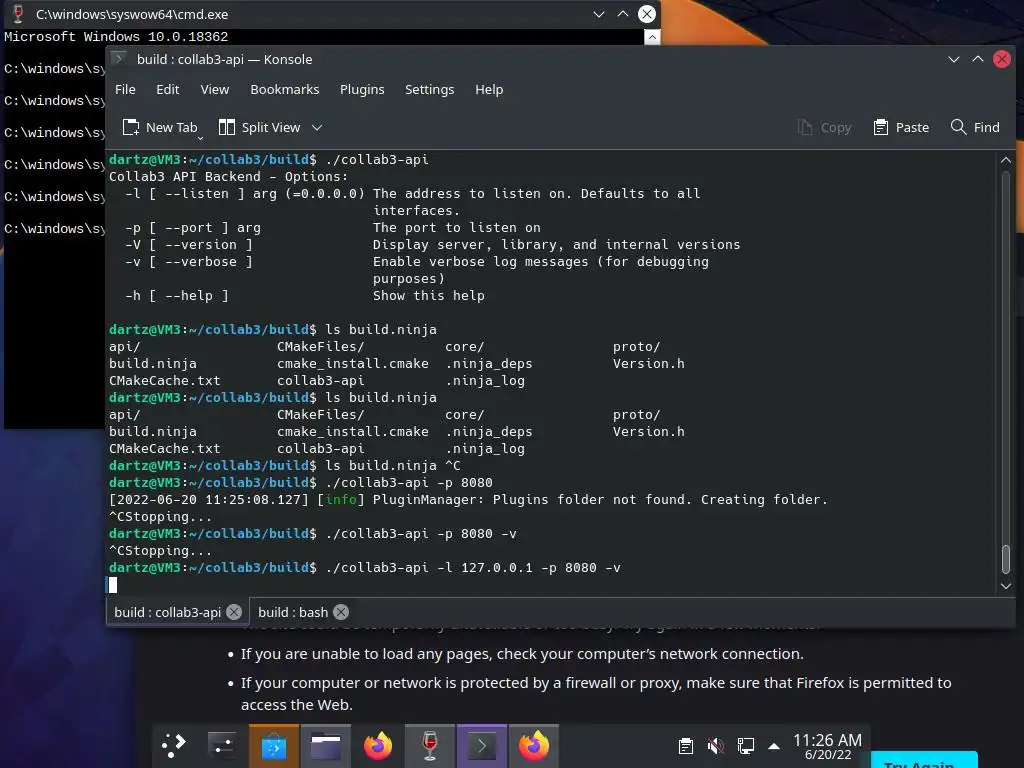Click the Konsole vertical scrollbar handle

coord(1006,559)
